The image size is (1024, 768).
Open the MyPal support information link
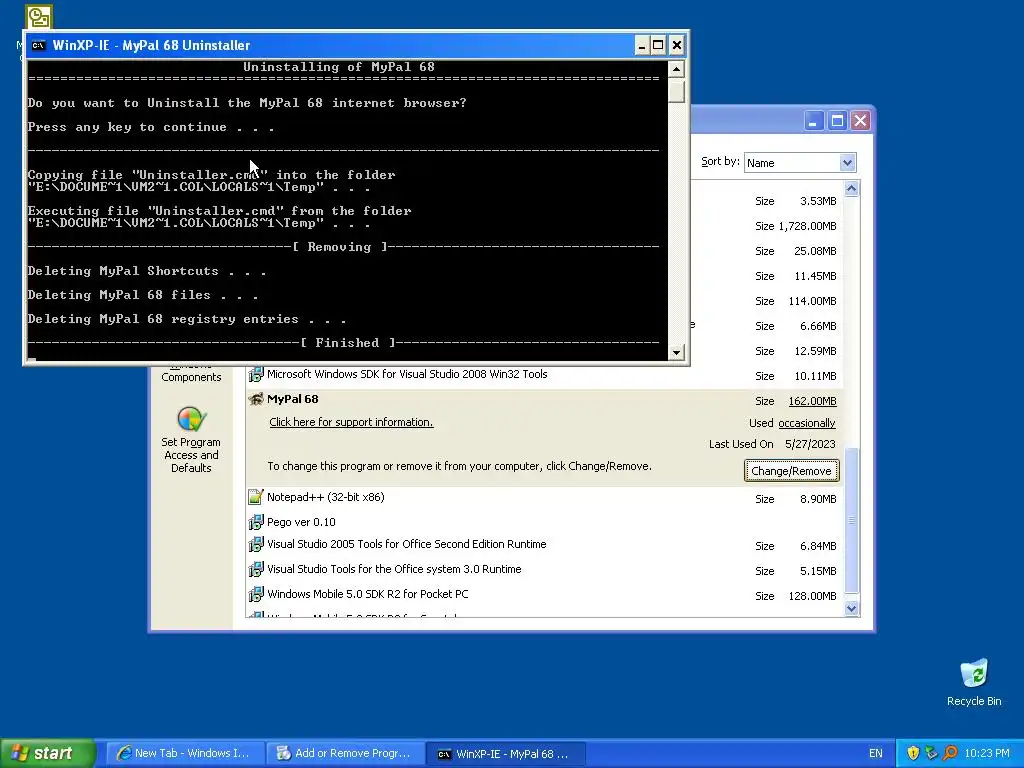pos(351,422)
